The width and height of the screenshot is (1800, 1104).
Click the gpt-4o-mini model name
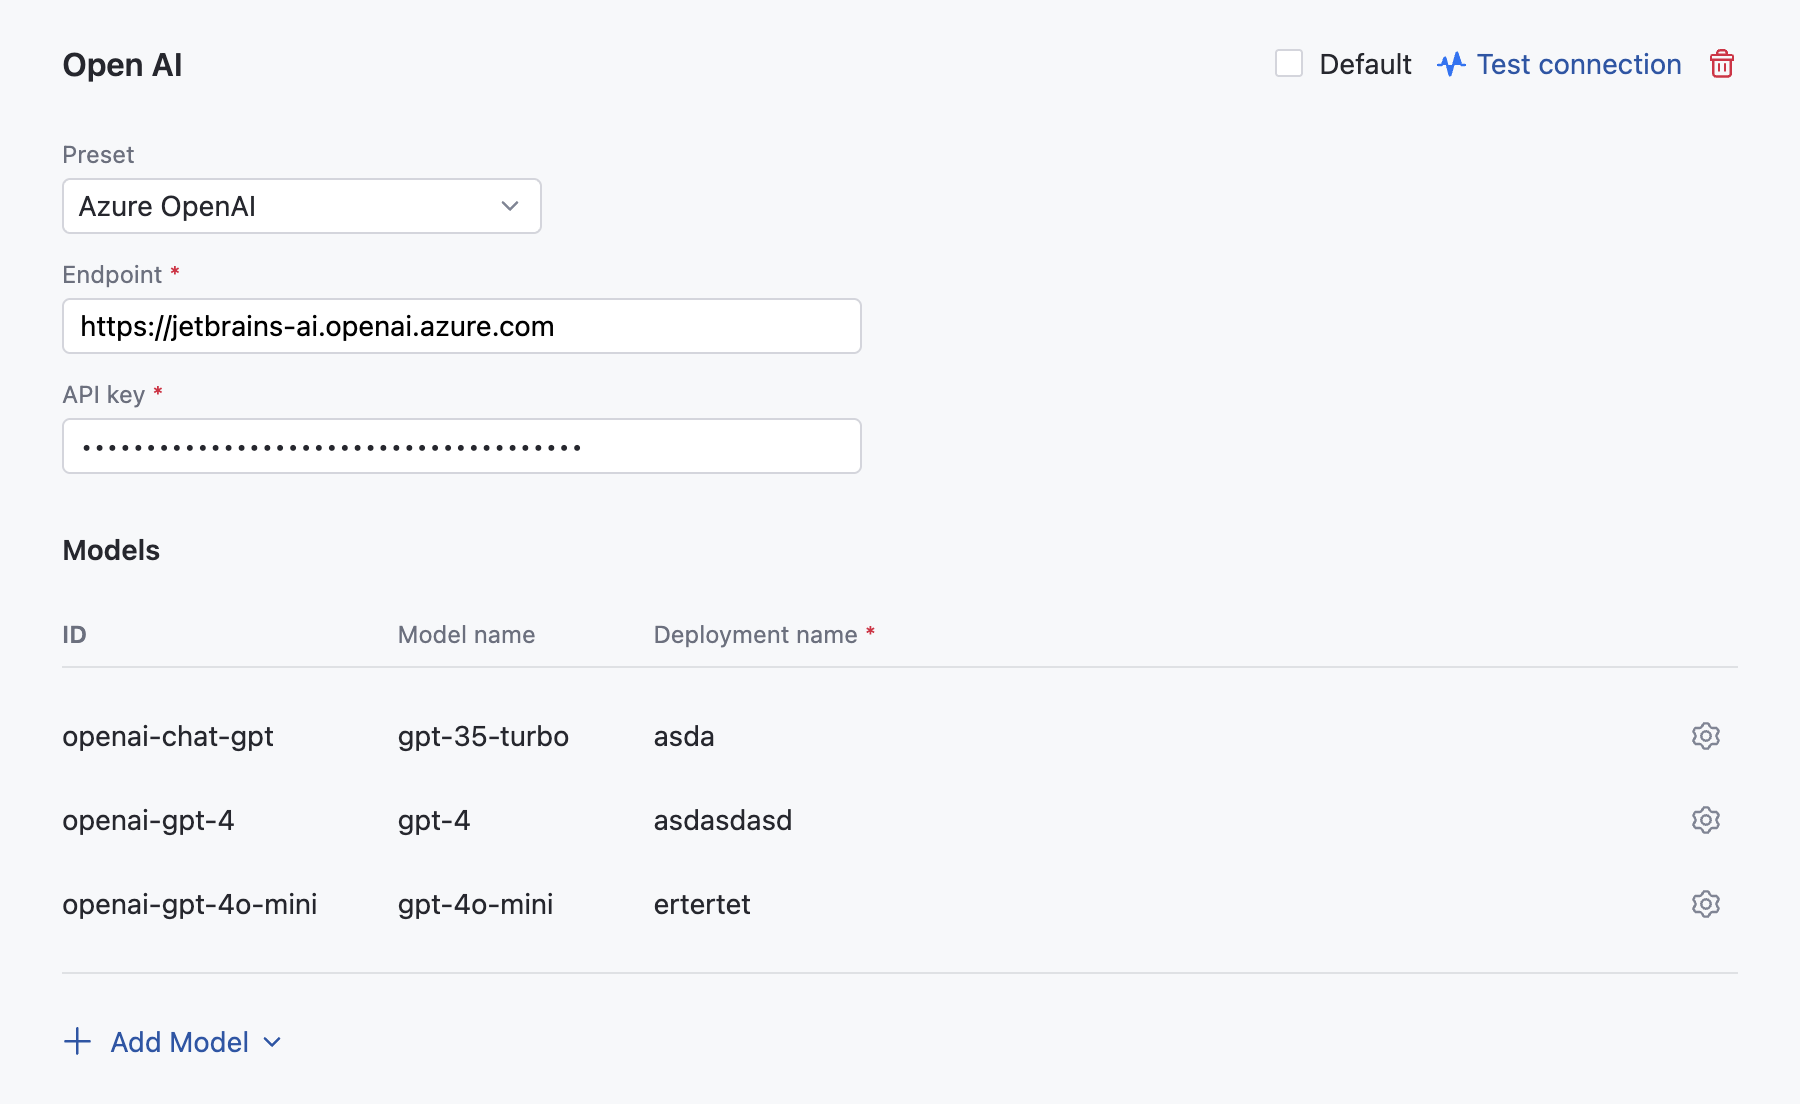click(x=475, y=904)
